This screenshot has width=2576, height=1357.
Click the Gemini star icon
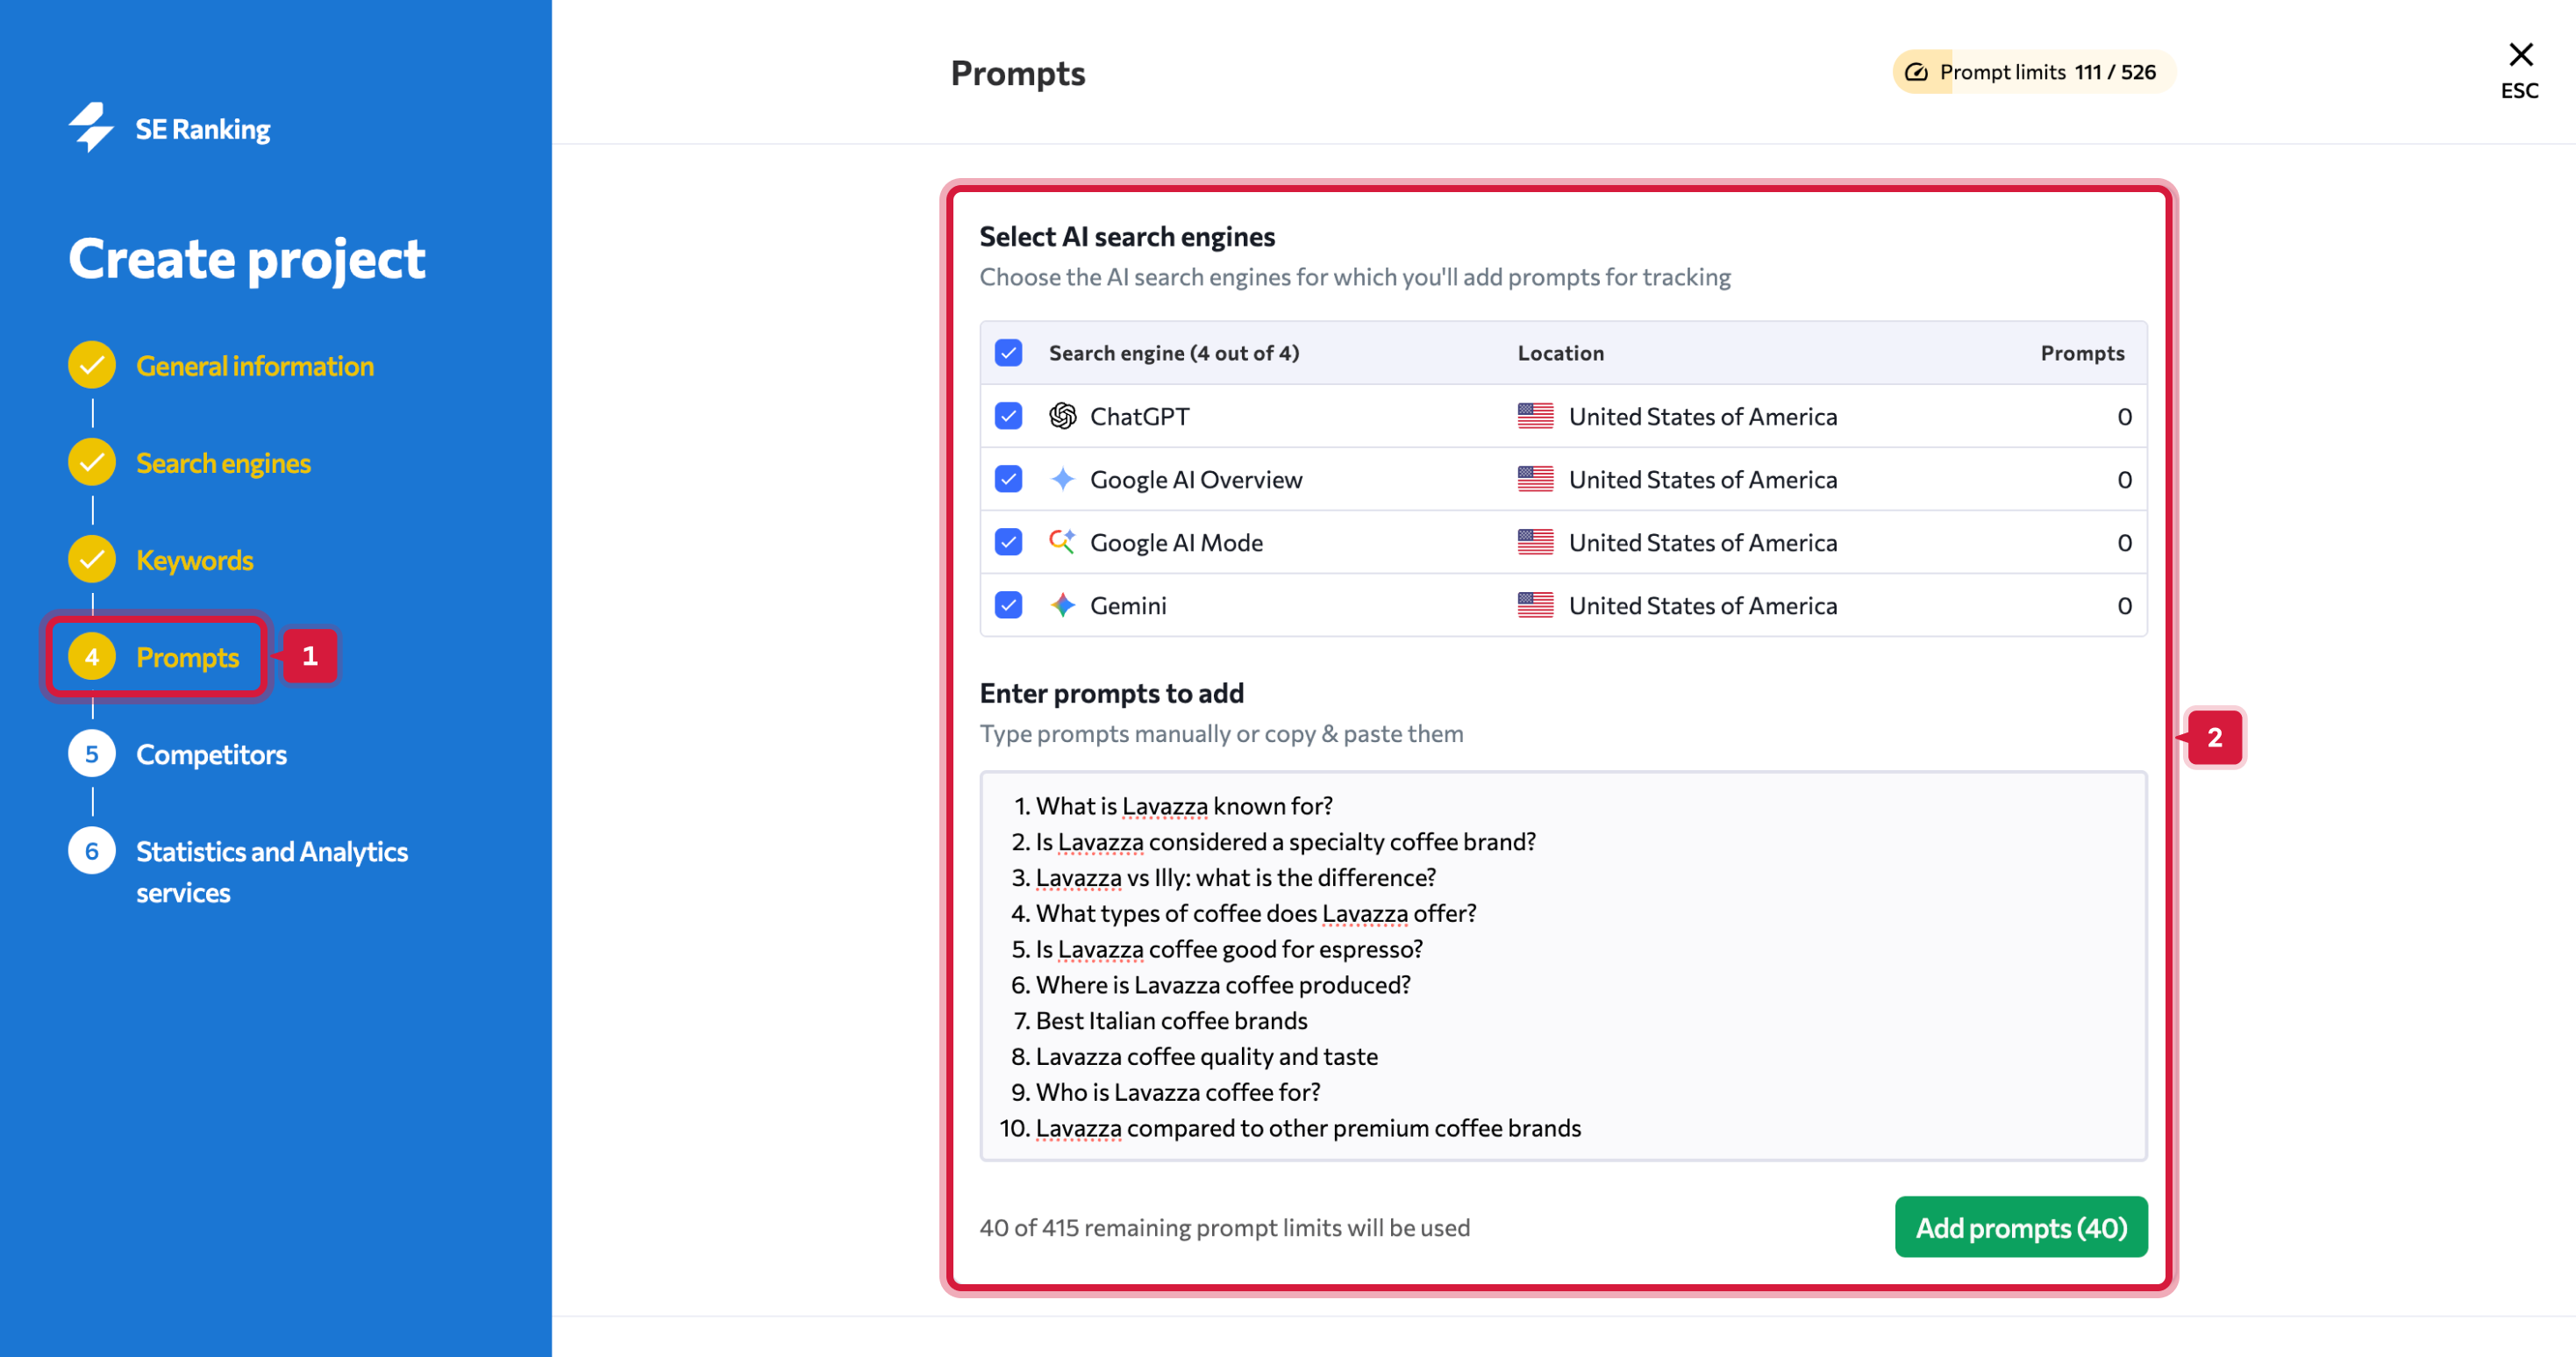click(x=1062, y=605)
